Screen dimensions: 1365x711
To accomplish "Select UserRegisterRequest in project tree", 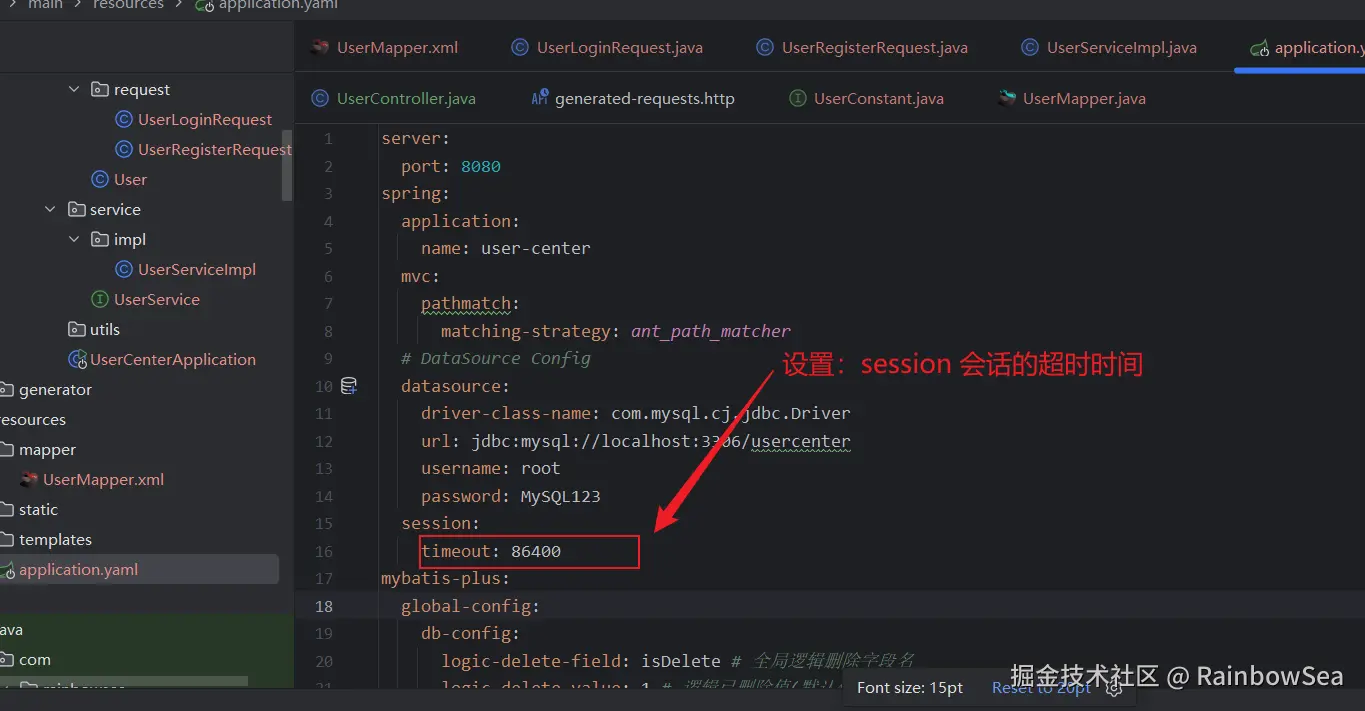I will click(215, 149).
